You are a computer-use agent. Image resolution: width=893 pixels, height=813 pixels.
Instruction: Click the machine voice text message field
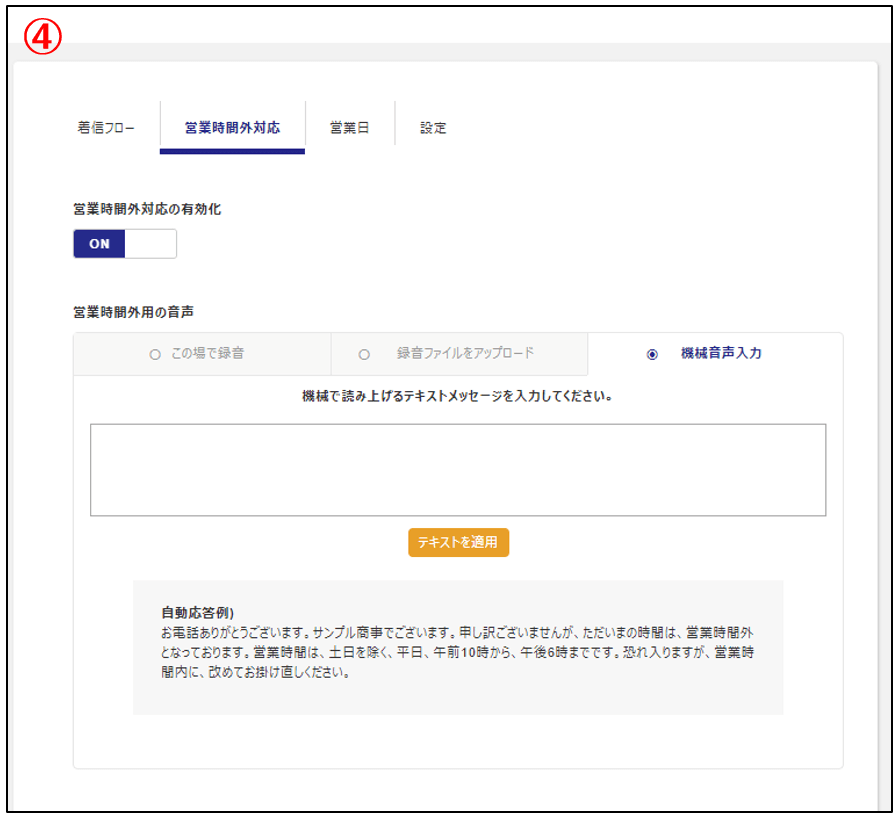tap(458, 470)
